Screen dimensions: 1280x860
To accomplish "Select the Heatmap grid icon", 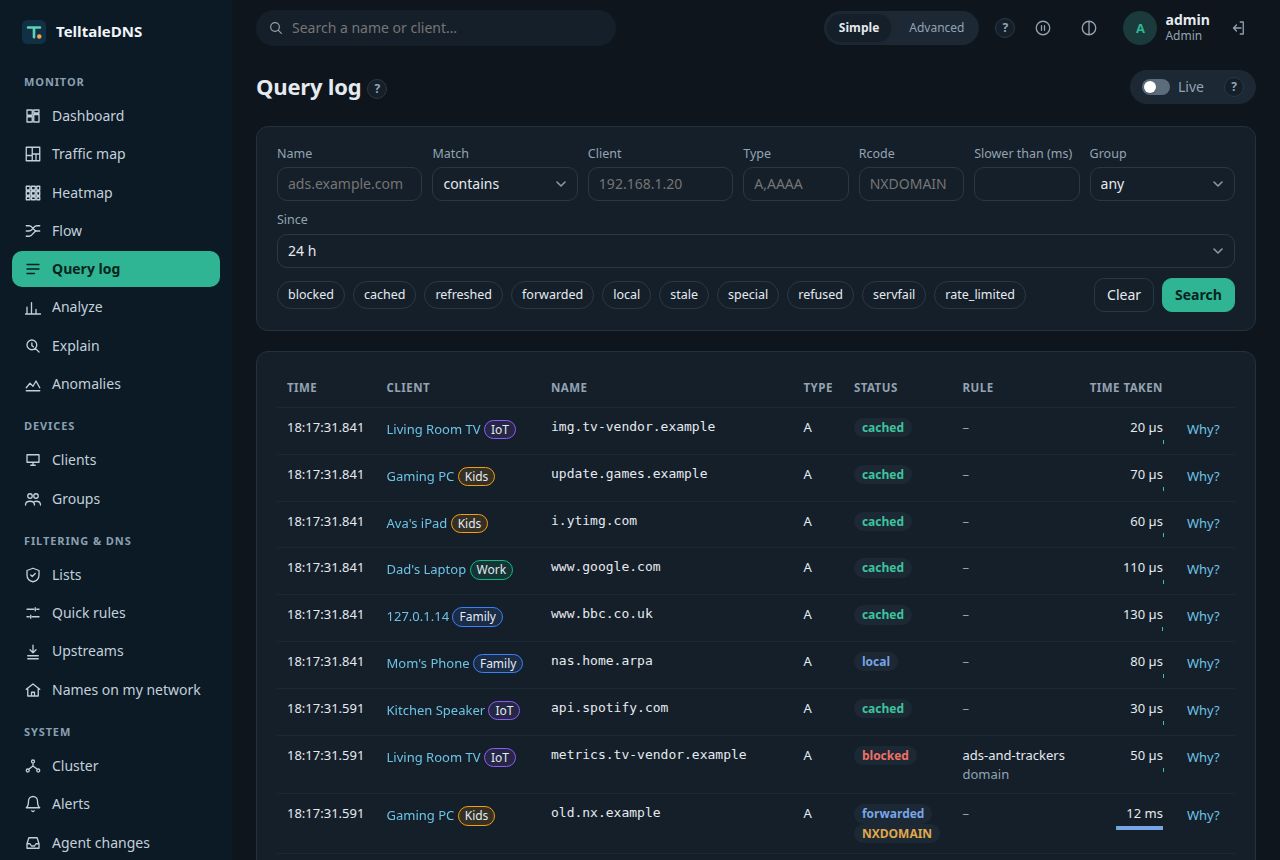I will click(x=33, y=193).
